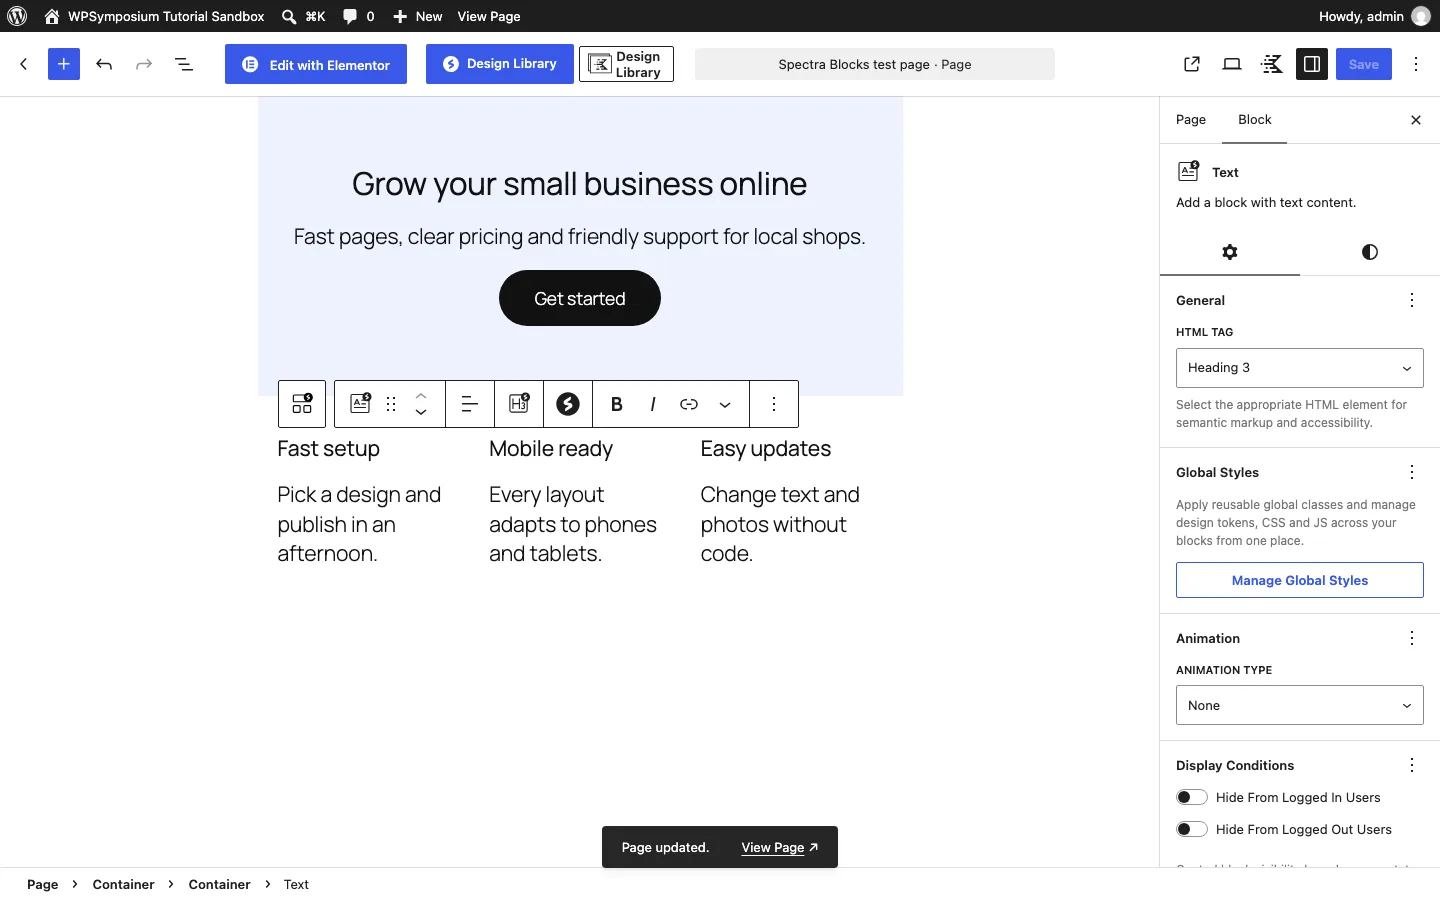Open the HTML Tag dropdown
This screenshot has width=1440, height=900.
(x=1300, y=368)
